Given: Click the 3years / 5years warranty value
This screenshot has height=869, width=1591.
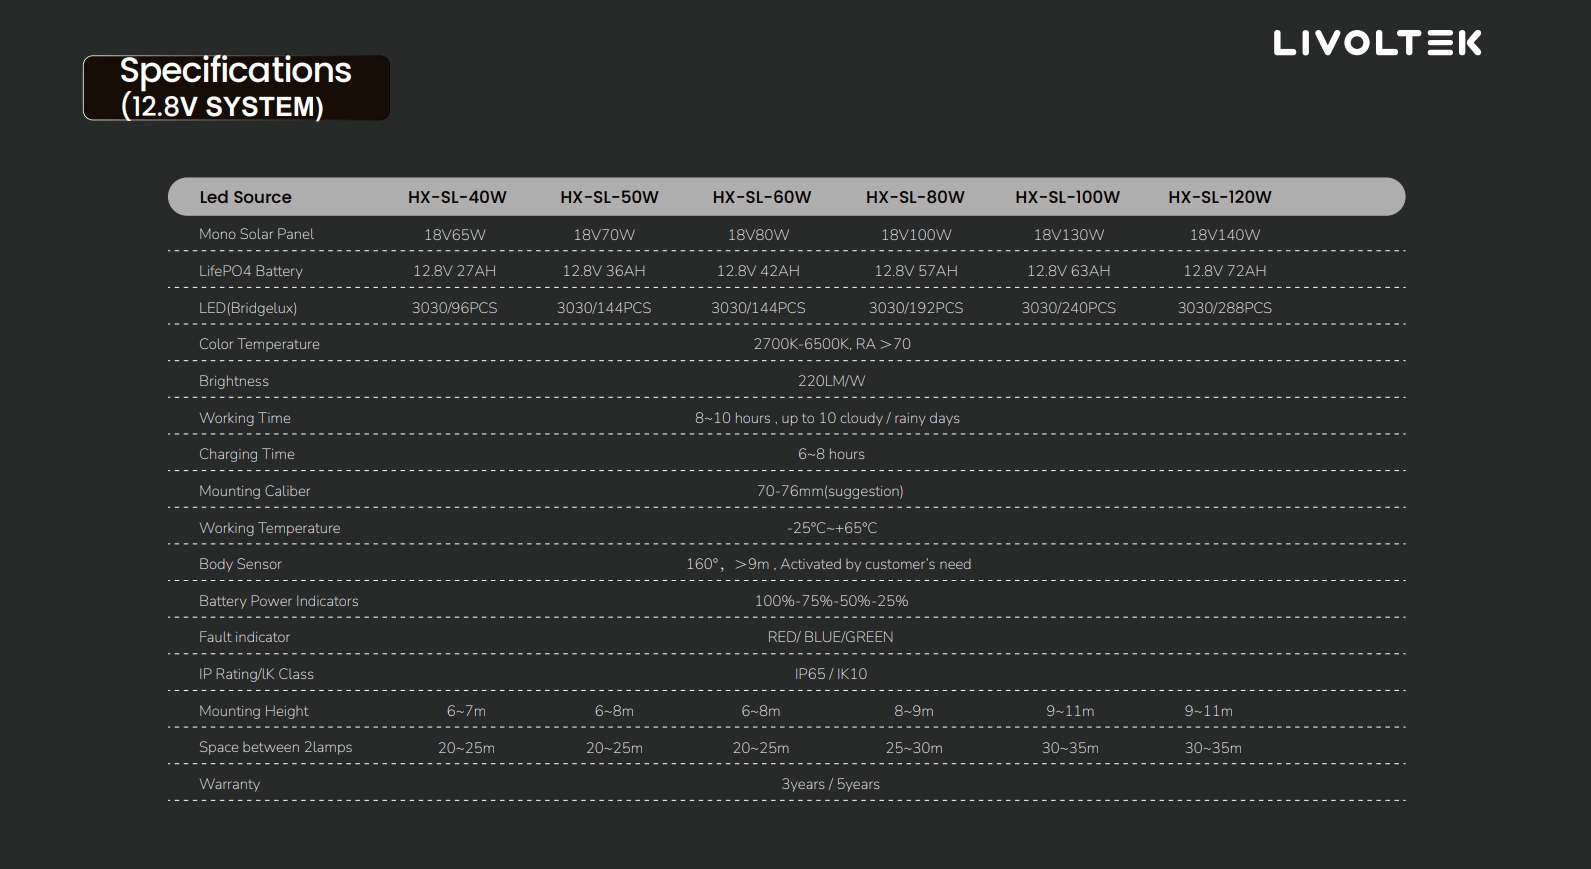Looking at the screenshot, I should (x=831, y=784).
